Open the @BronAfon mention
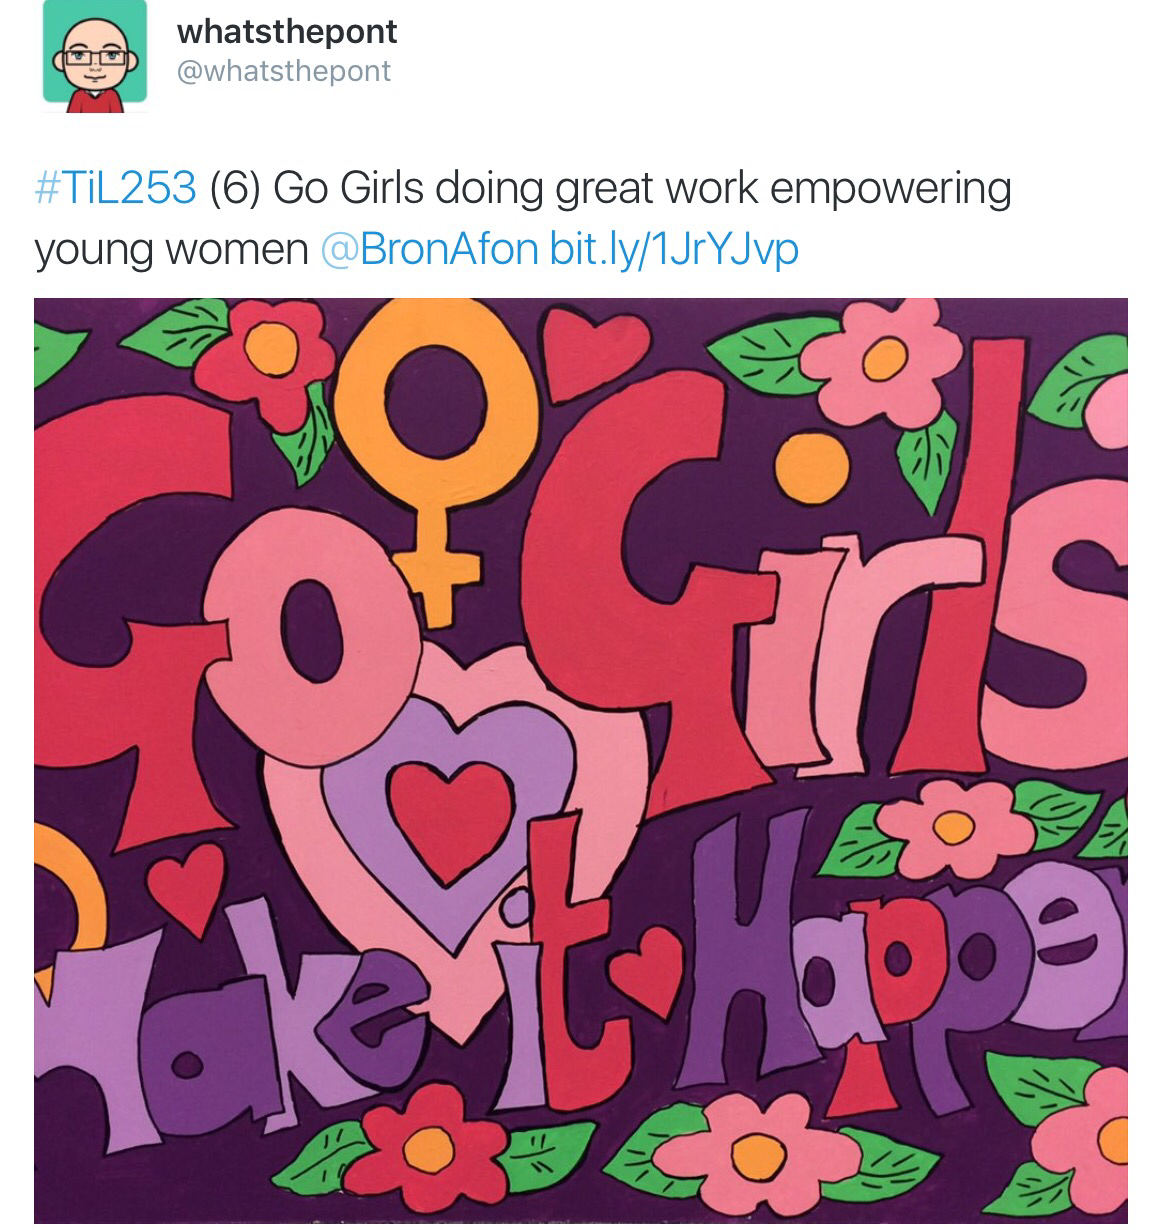Viewport: 1151px width, 1230px height. 430,249
